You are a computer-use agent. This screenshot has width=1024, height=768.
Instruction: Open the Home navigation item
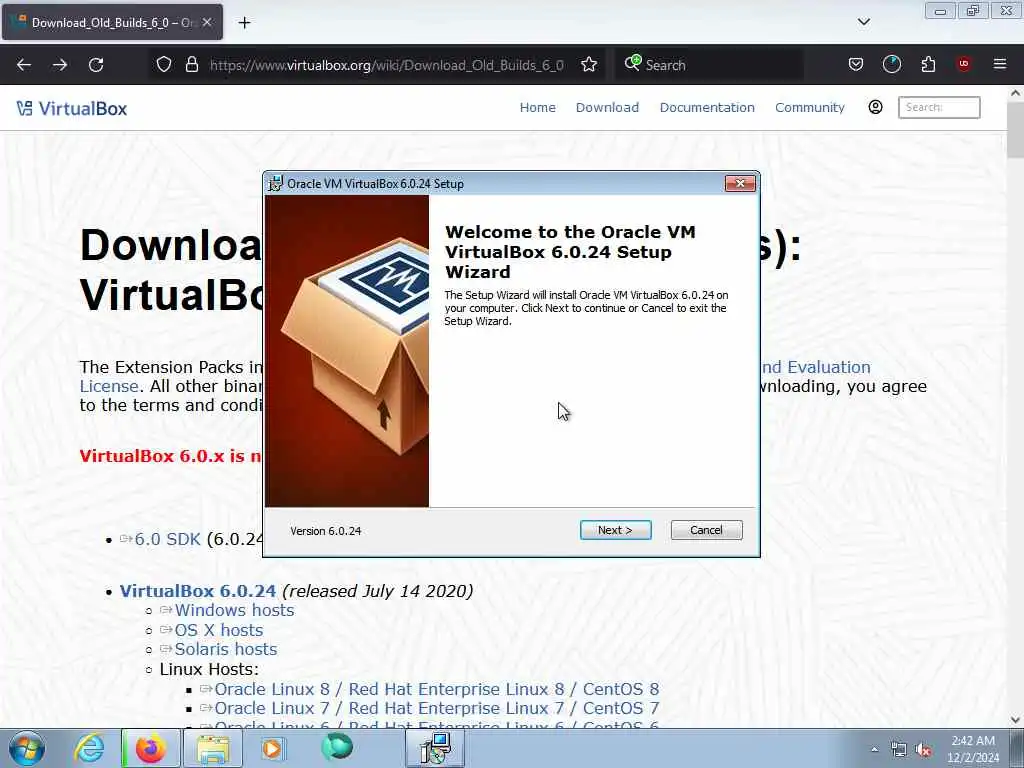coord(537,107)
